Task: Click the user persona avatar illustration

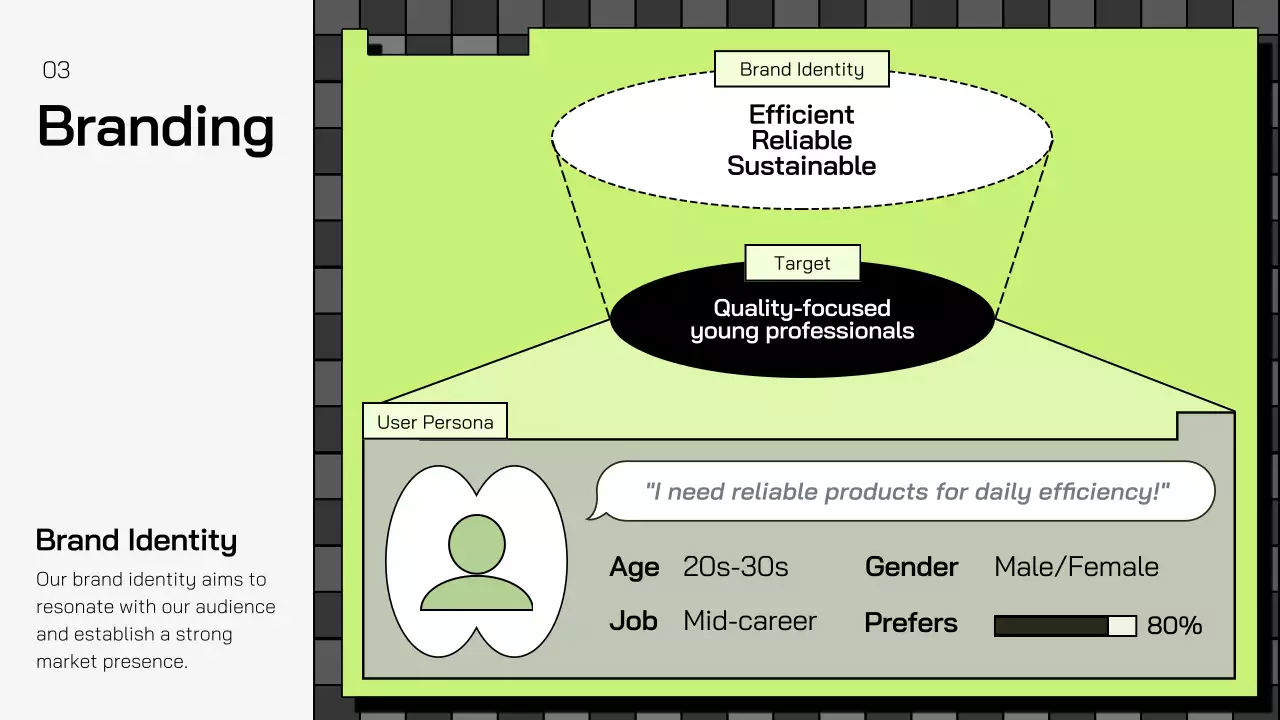Action: [x=477, y=560]
